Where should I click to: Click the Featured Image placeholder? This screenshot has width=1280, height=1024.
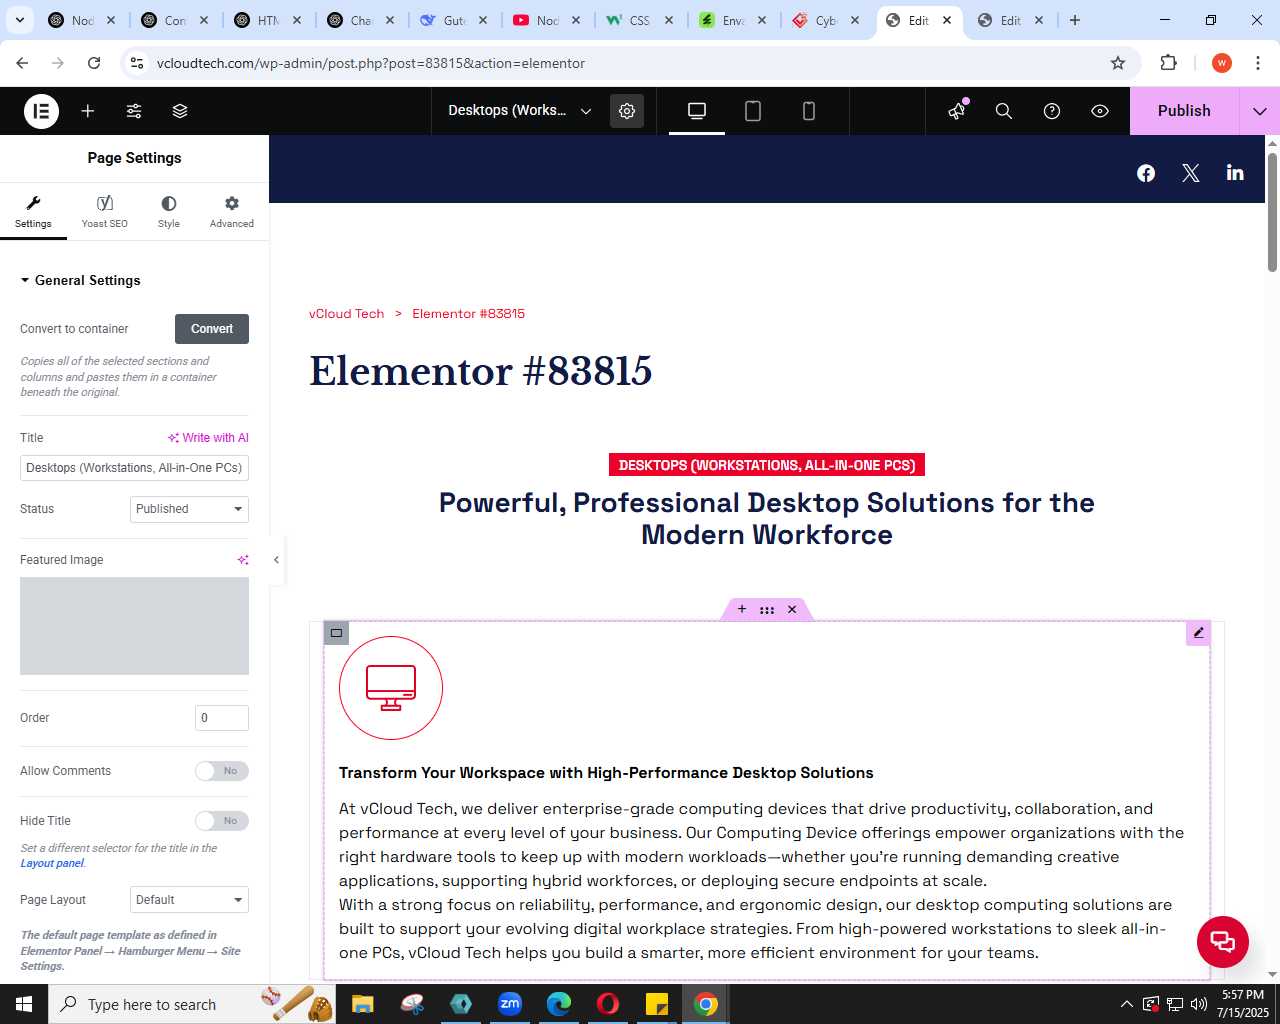click(134, 626)
